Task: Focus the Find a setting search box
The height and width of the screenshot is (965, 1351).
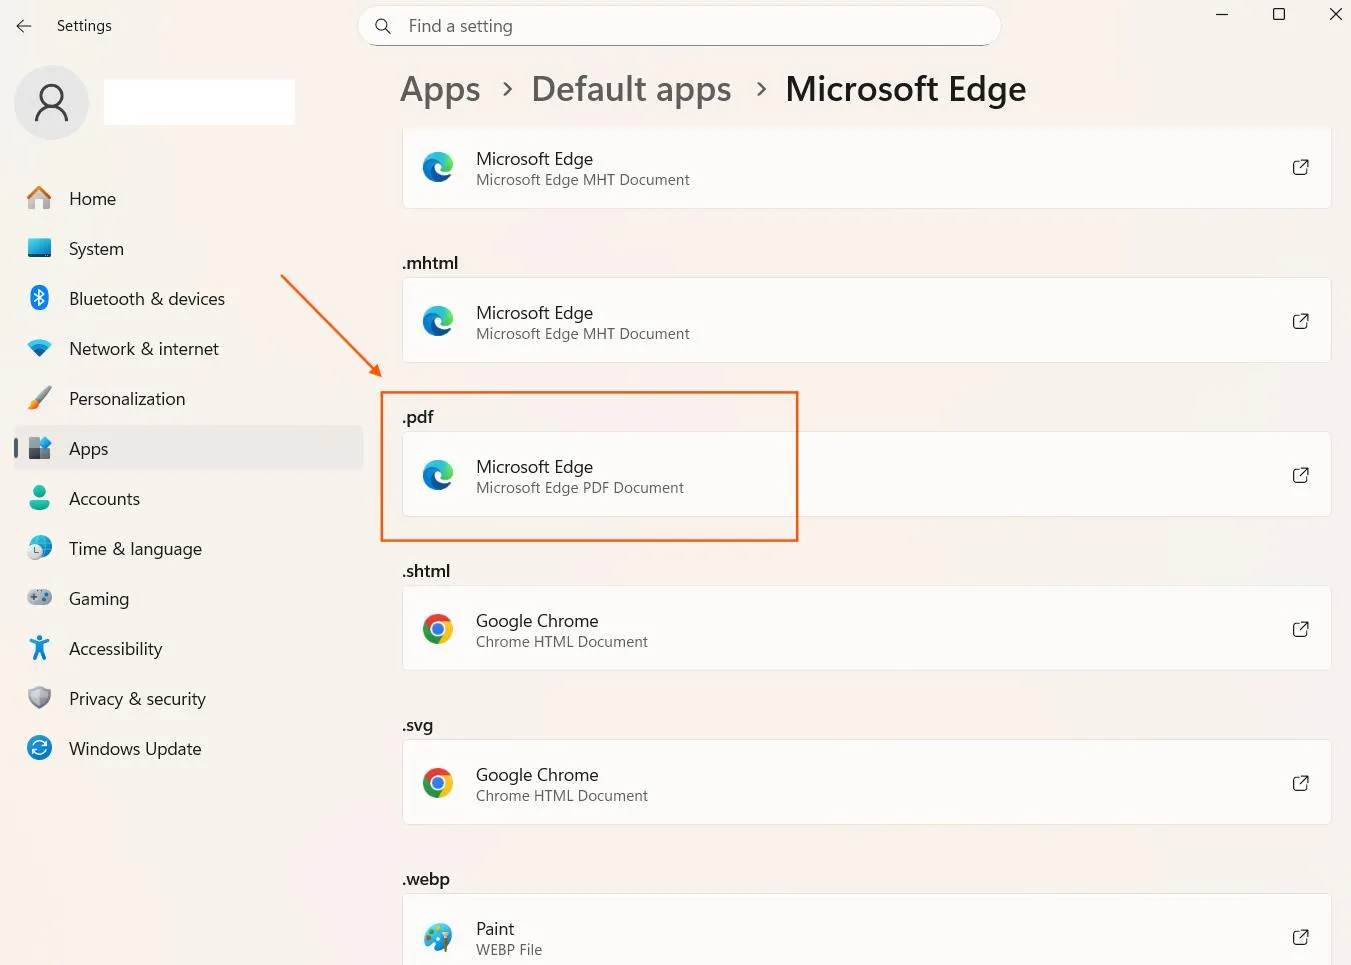Action: (690, 26)
